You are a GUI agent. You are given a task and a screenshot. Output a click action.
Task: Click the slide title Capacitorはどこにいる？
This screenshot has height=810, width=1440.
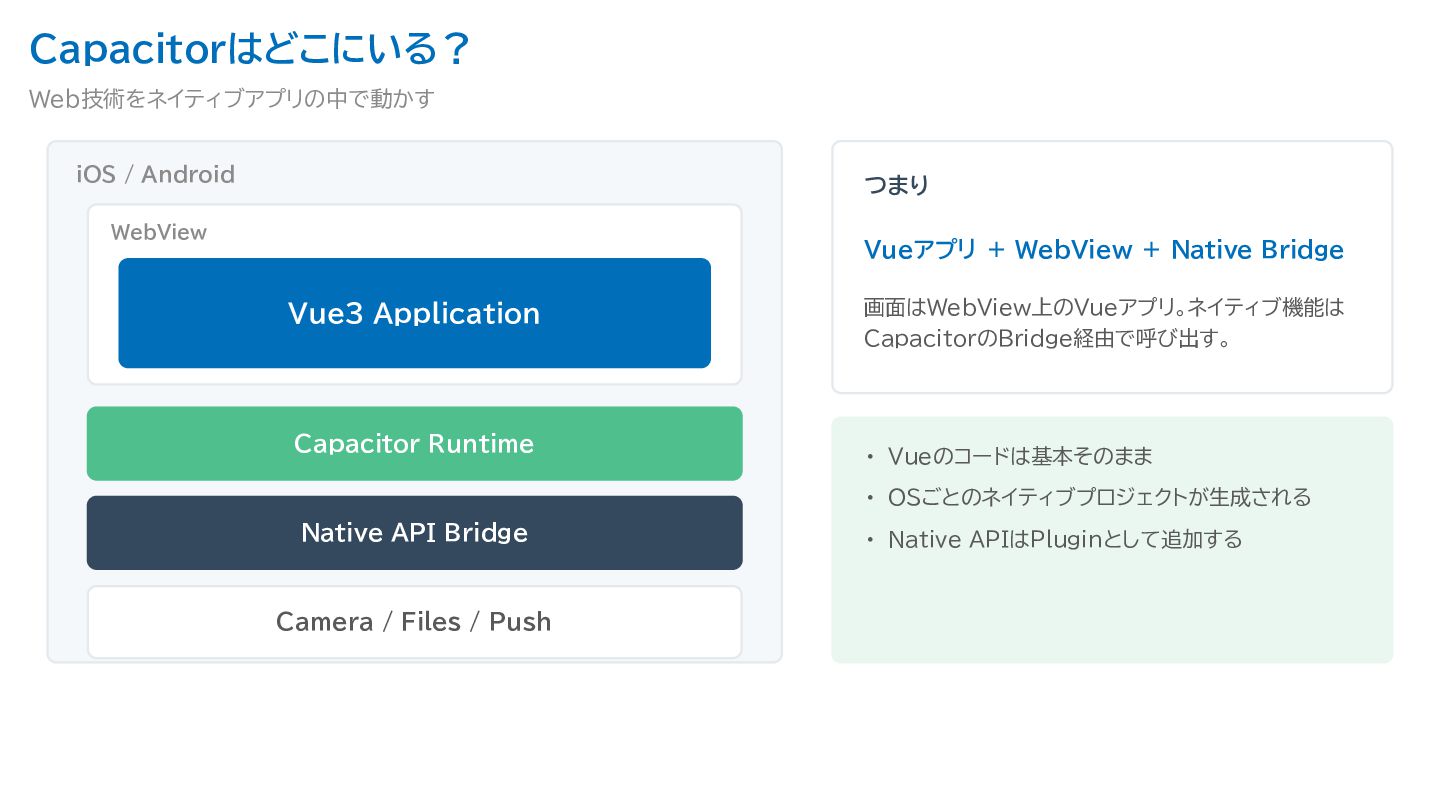click(x=250, y=49)
